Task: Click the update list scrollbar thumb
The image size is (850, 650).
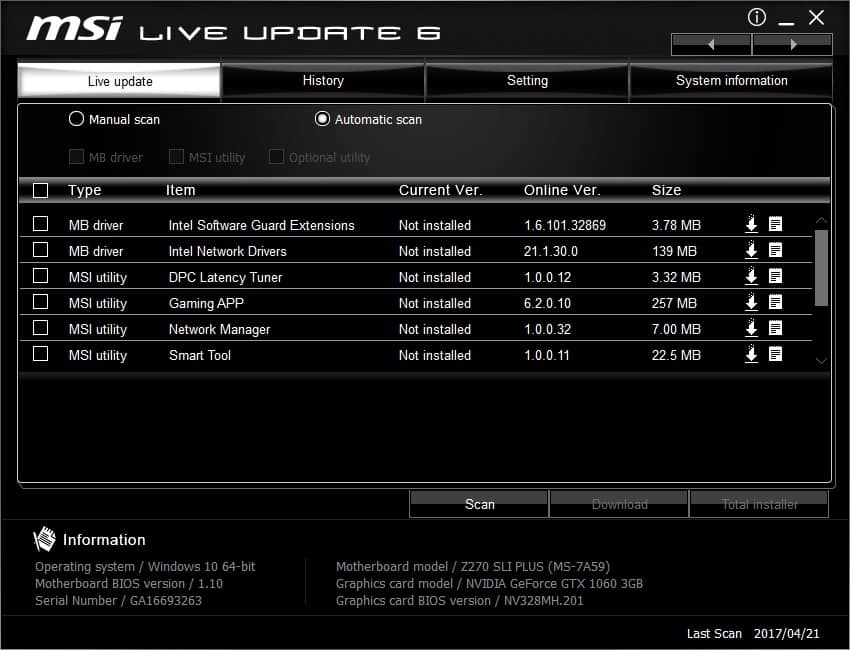Action: click(821, 268)
